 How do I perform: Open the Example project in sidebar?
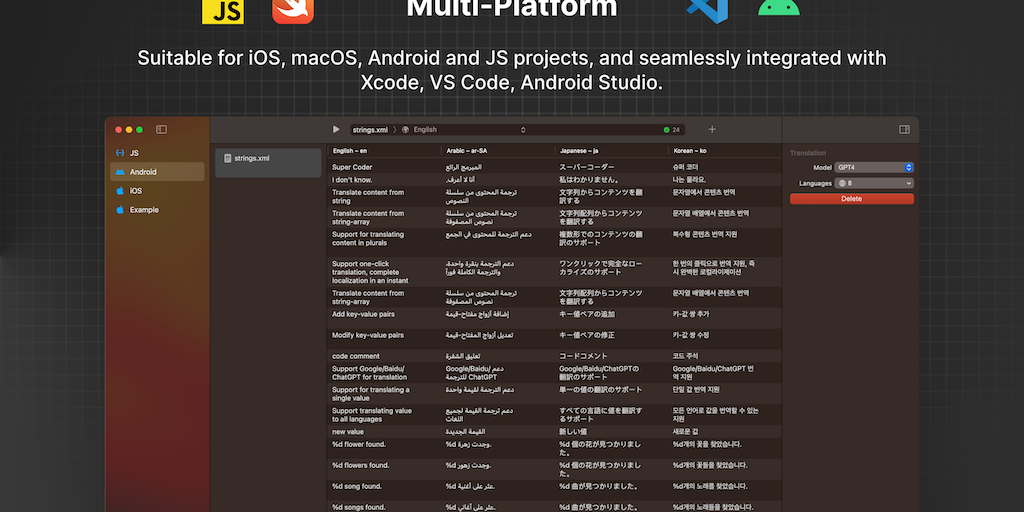tap(143, 210)
